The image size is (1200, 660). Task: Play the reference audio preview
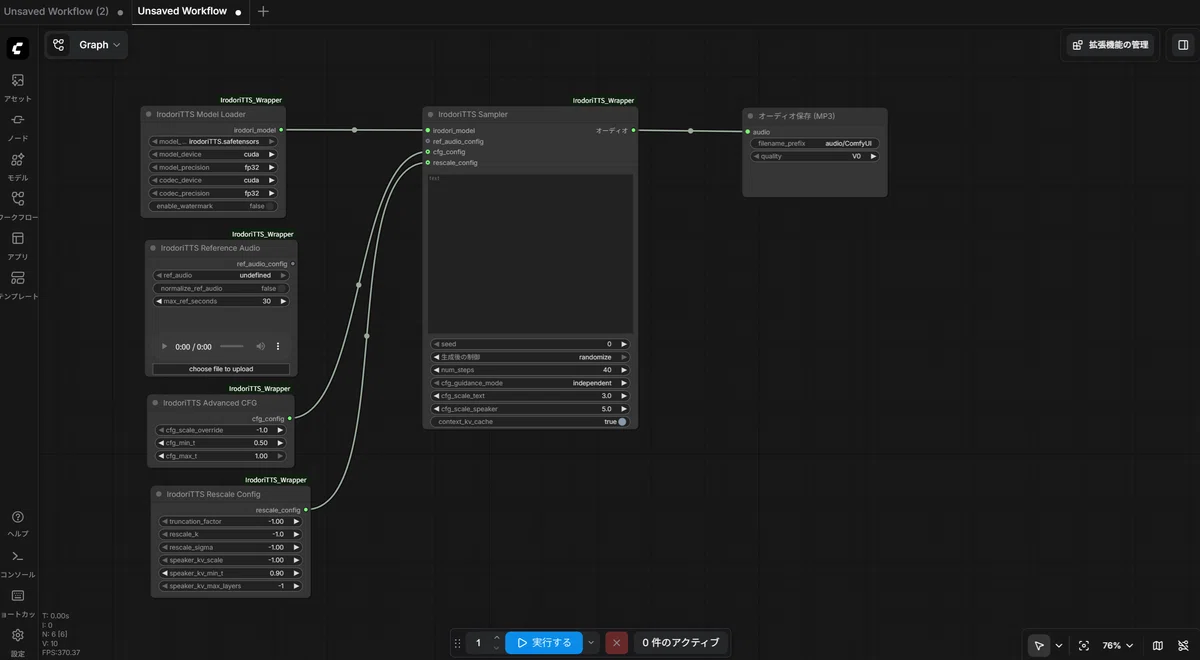point(165,347)
